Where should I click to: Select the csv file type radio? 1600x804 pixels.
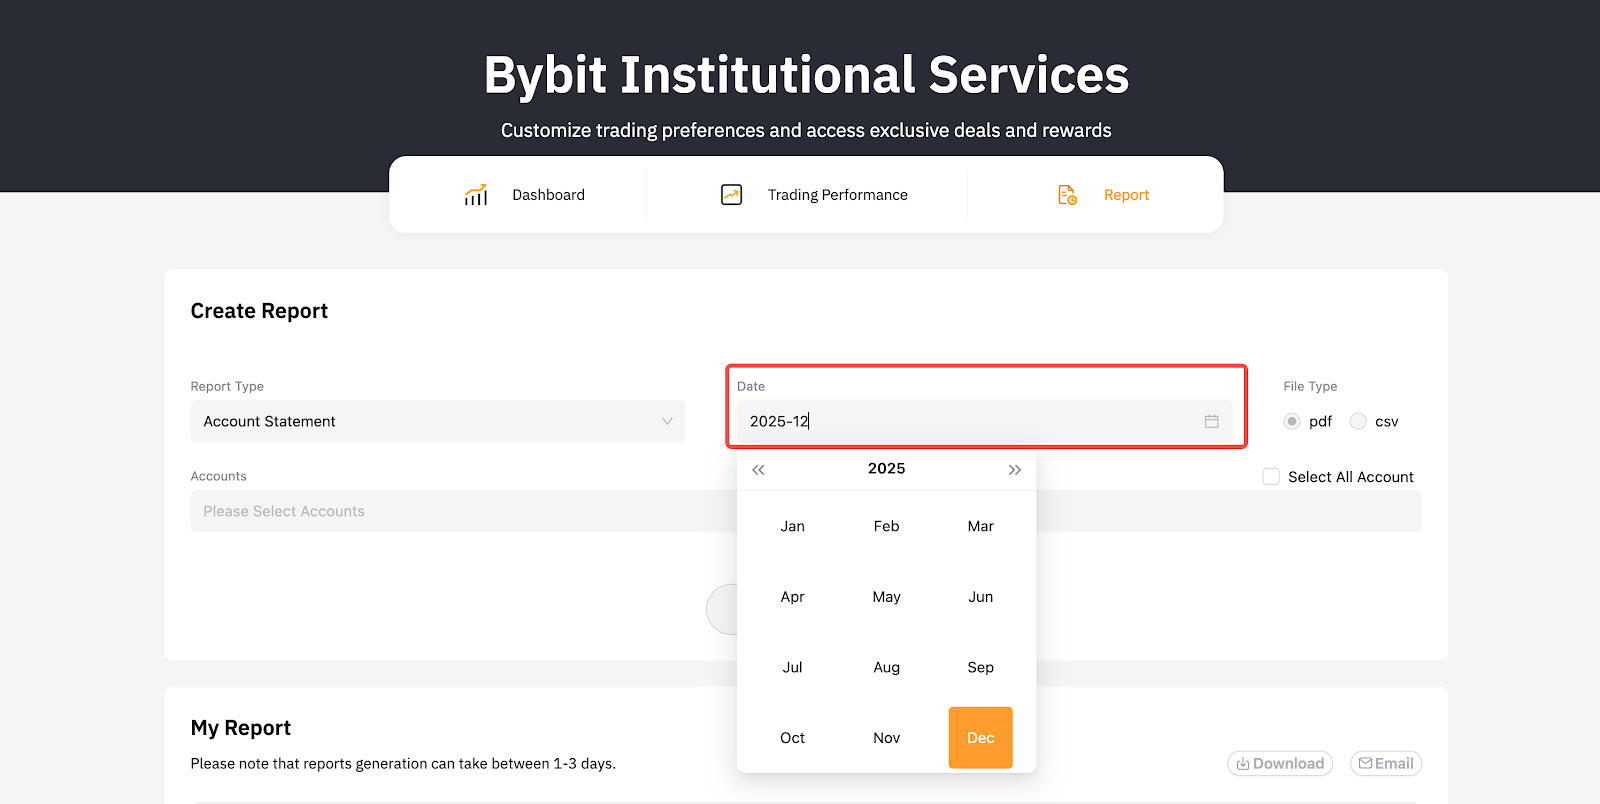coord(1358,422)
